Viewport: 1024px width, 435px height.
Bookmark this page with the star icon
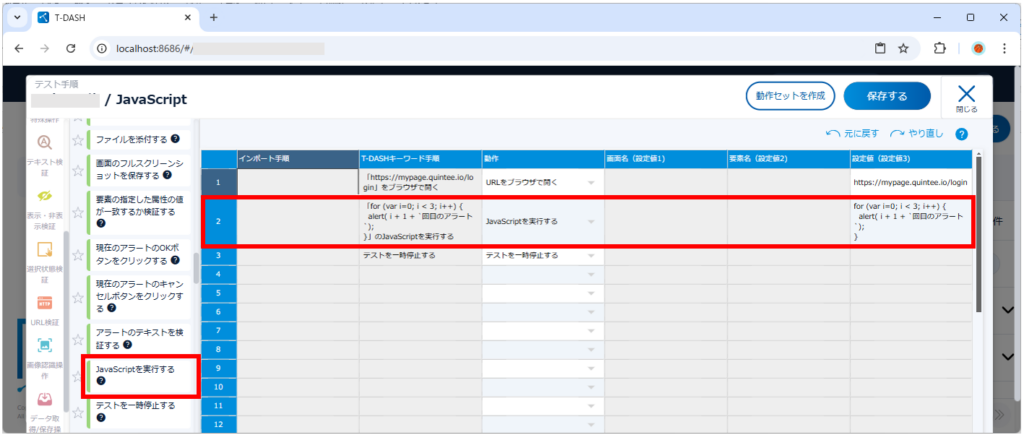(903, 48)
